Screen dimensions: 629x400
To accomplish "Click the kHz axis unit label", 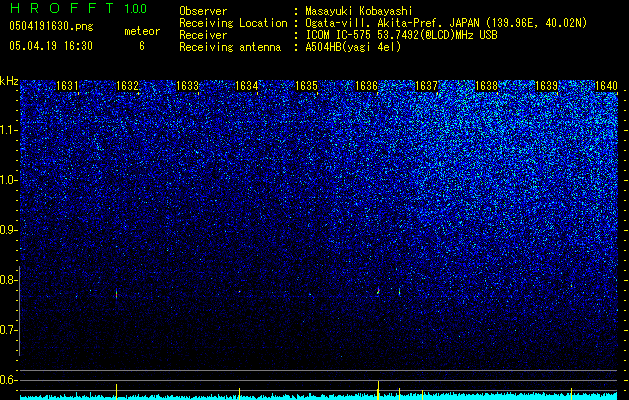I will point(9,81).
